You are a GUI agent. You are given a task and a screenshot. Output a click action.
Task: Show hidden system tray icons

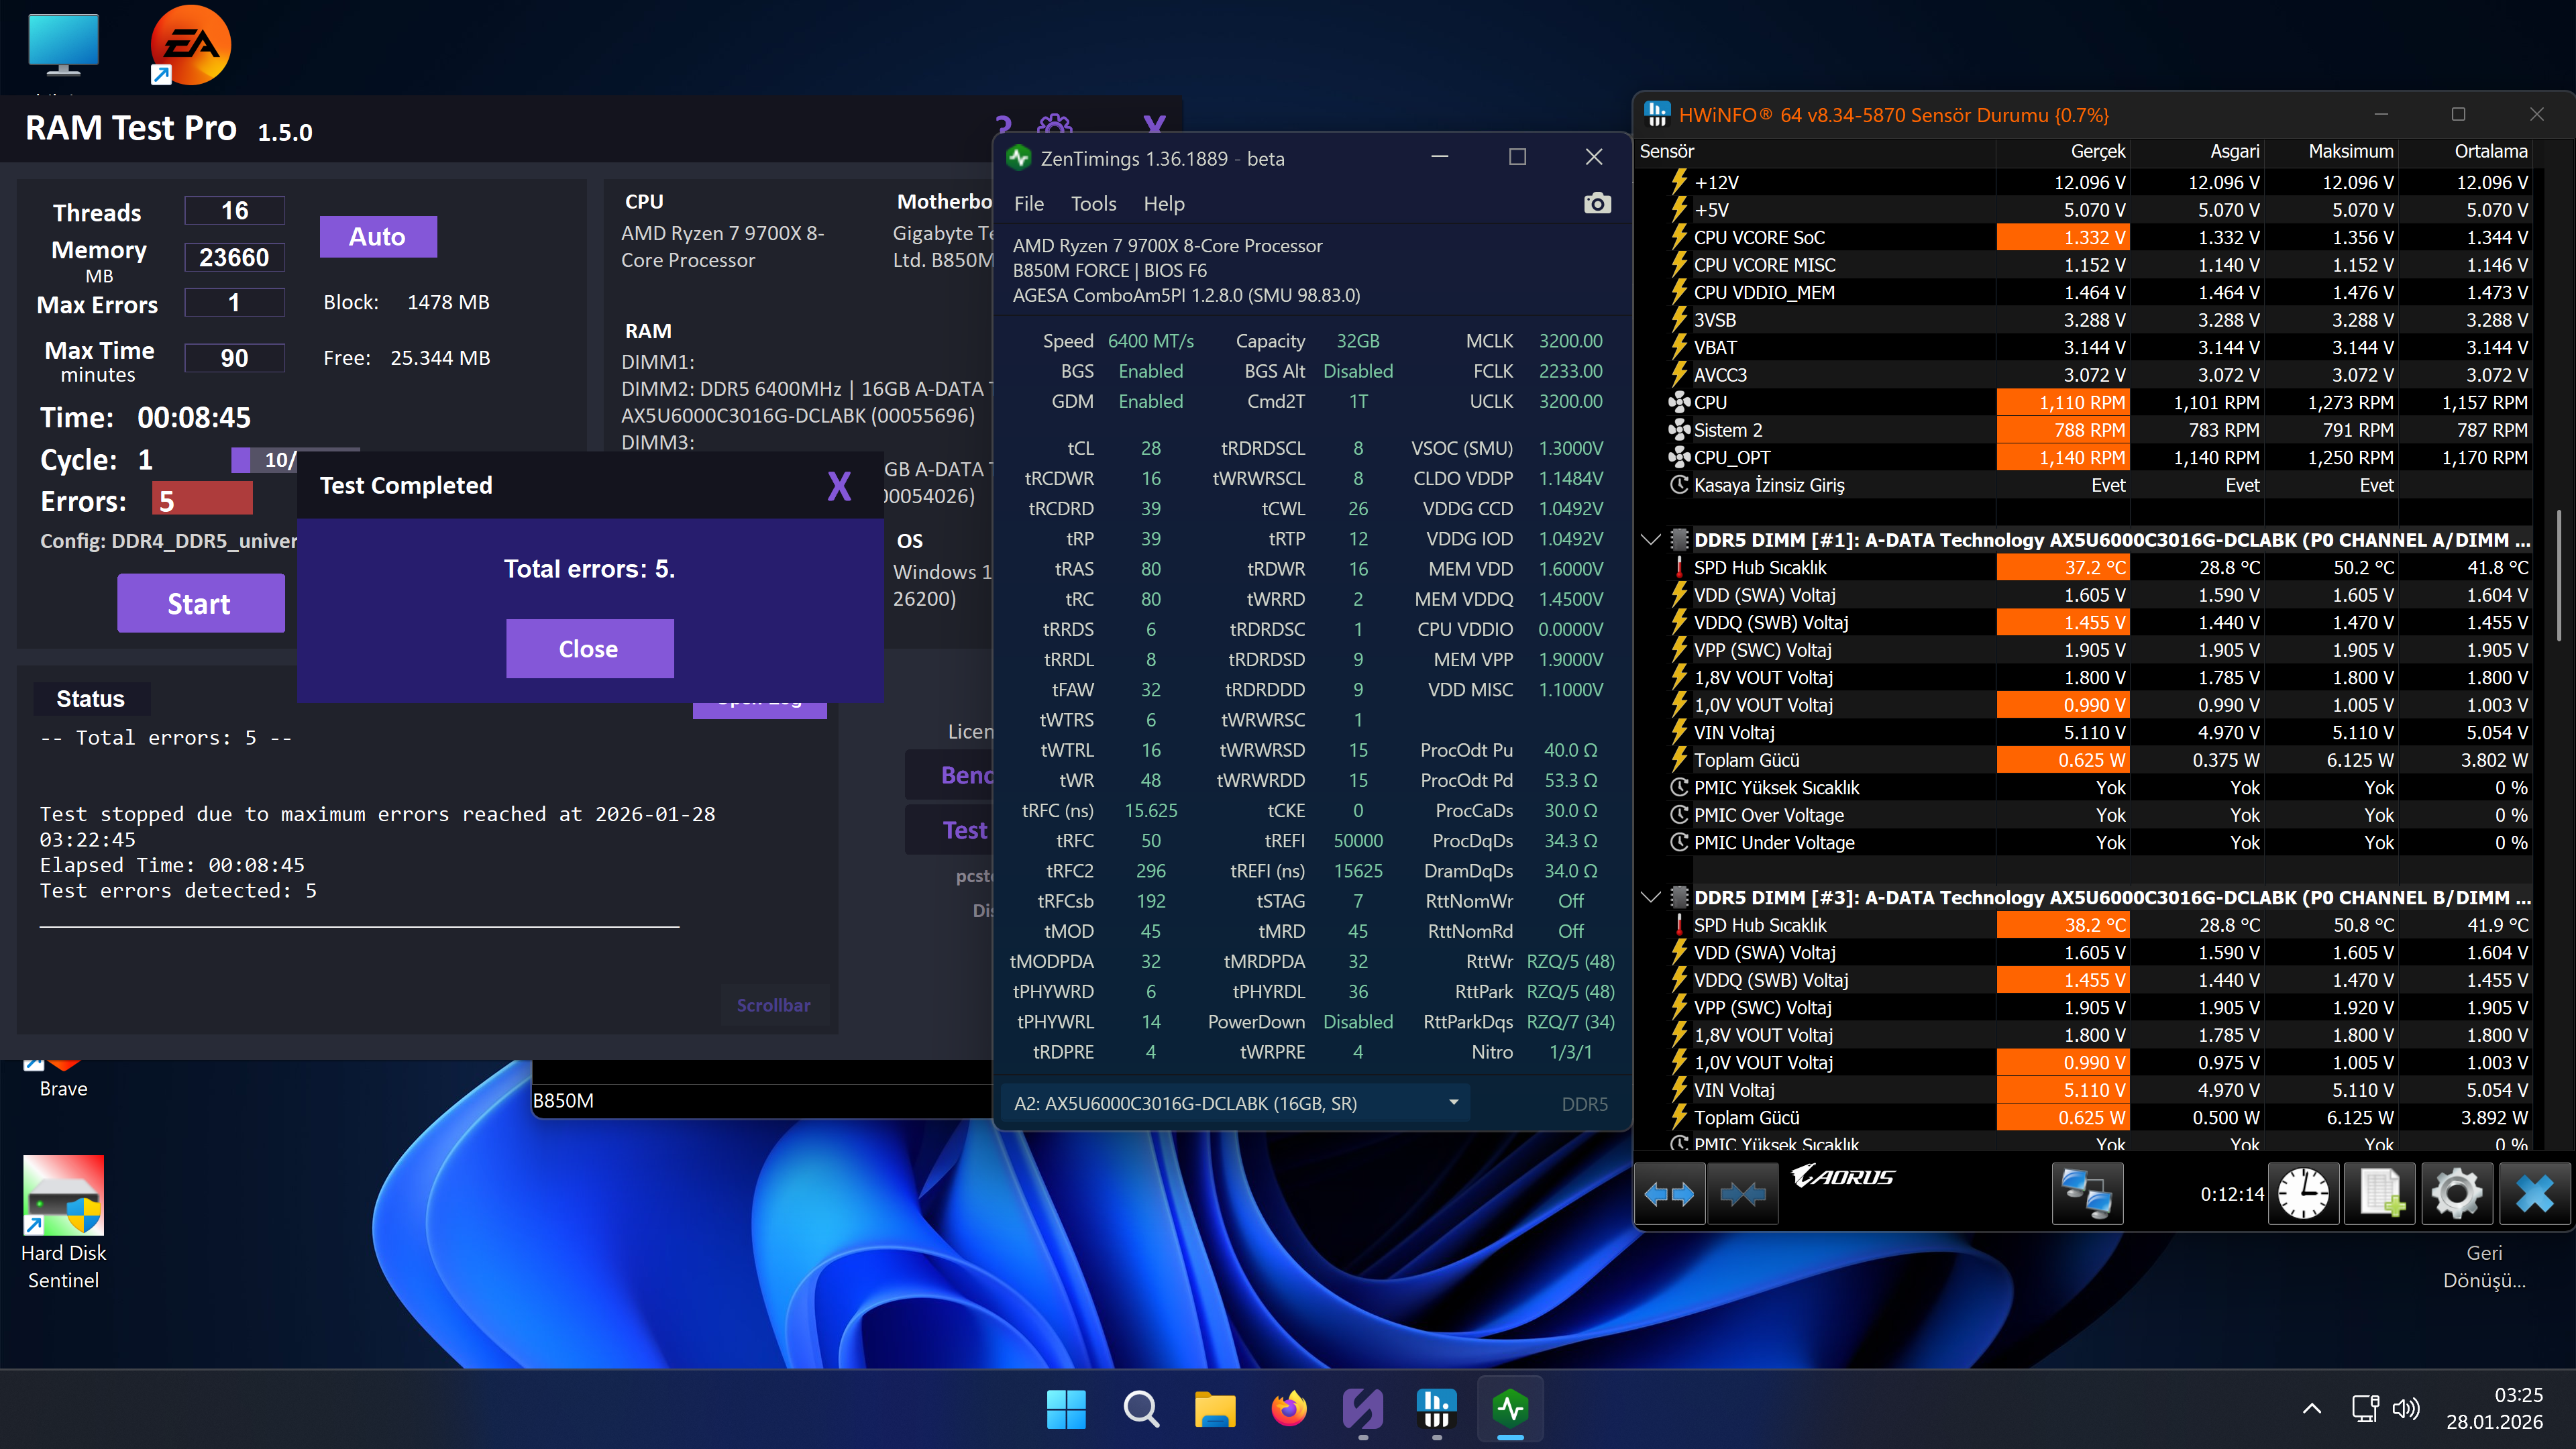click(2312, 1409)
